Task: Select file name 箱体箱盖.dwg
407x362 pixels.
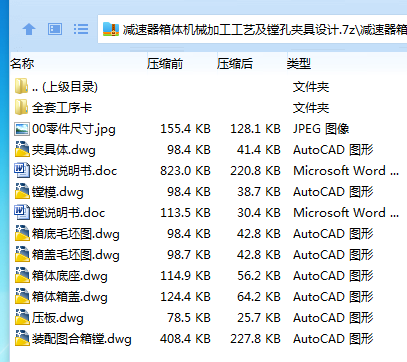Action: point(70,297)
